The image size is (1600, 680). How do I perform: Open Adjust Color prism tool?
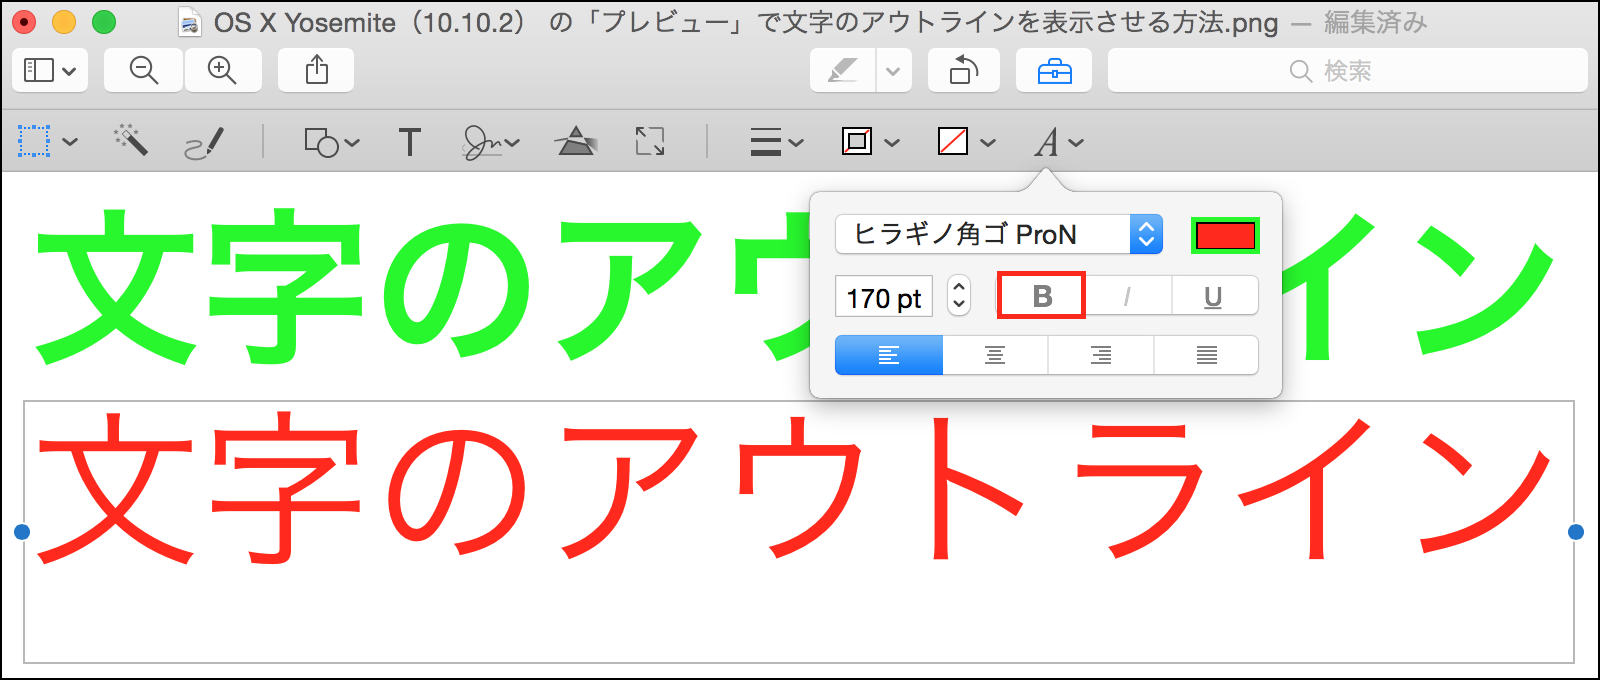(x=575, y=141)
